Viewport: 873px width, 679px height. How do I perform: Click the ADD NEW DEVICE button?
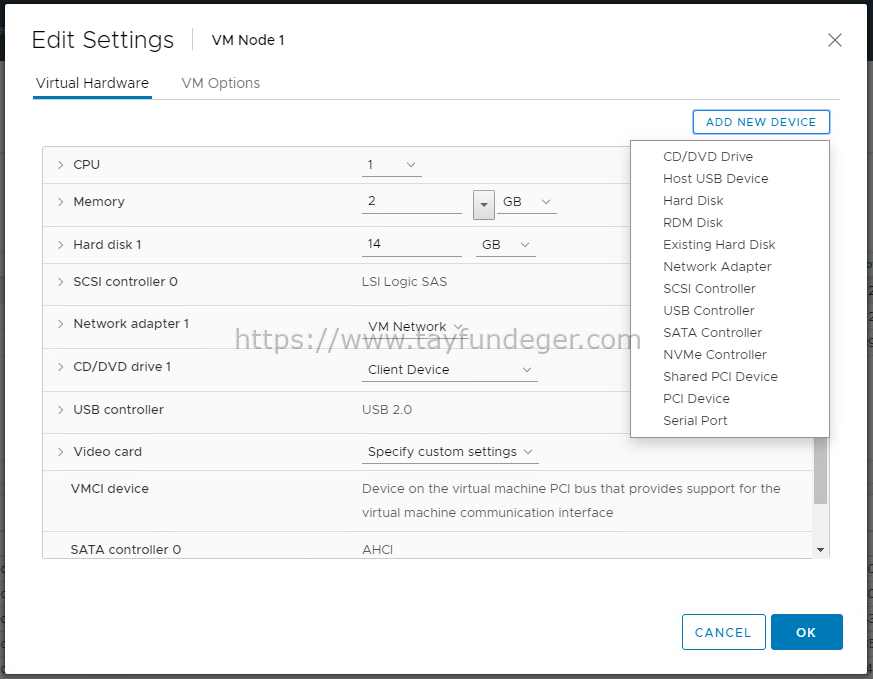[761, 122]
